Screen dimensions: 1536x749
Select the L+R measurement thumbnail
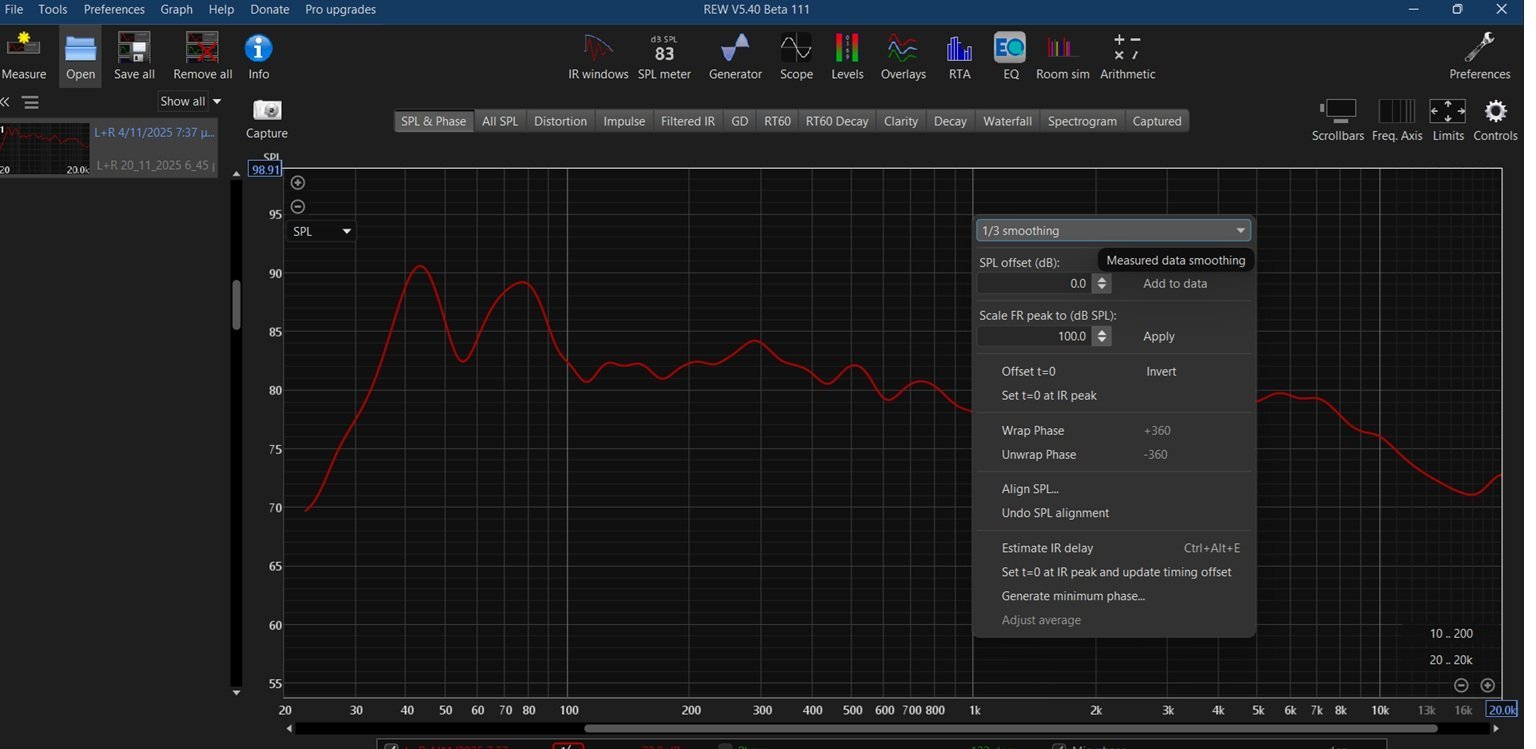tap(46, 148)
